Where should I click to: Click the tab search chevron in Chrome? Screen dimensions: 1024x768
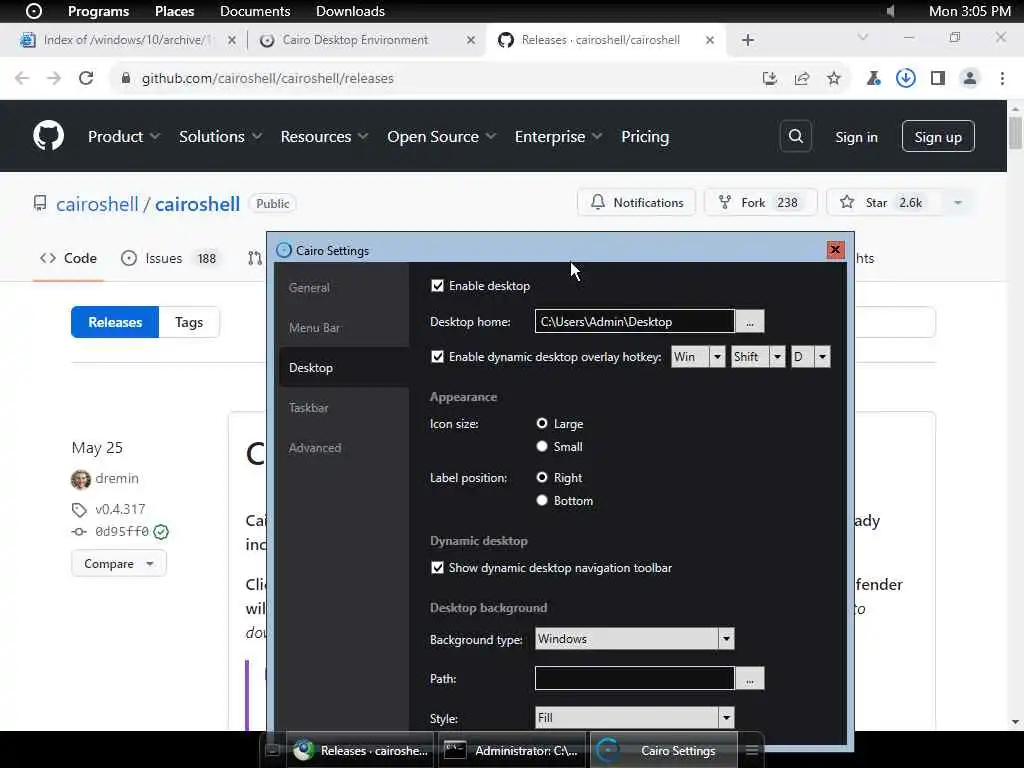[x=863, y=37]
